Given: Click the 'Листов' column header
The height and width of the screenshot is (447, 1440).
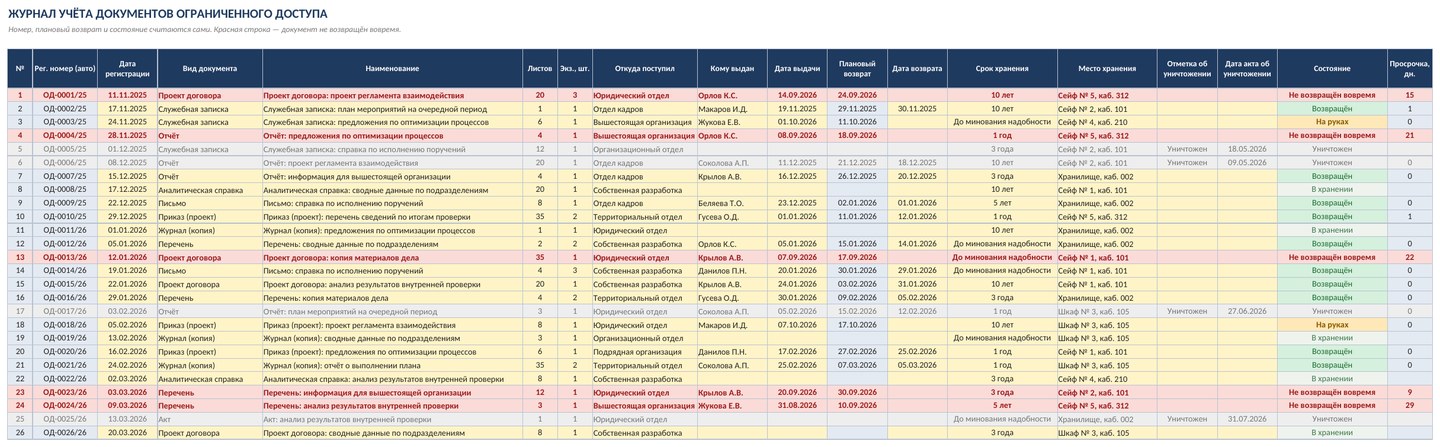Looking at the screenshot, I should [x=539, y=69].
